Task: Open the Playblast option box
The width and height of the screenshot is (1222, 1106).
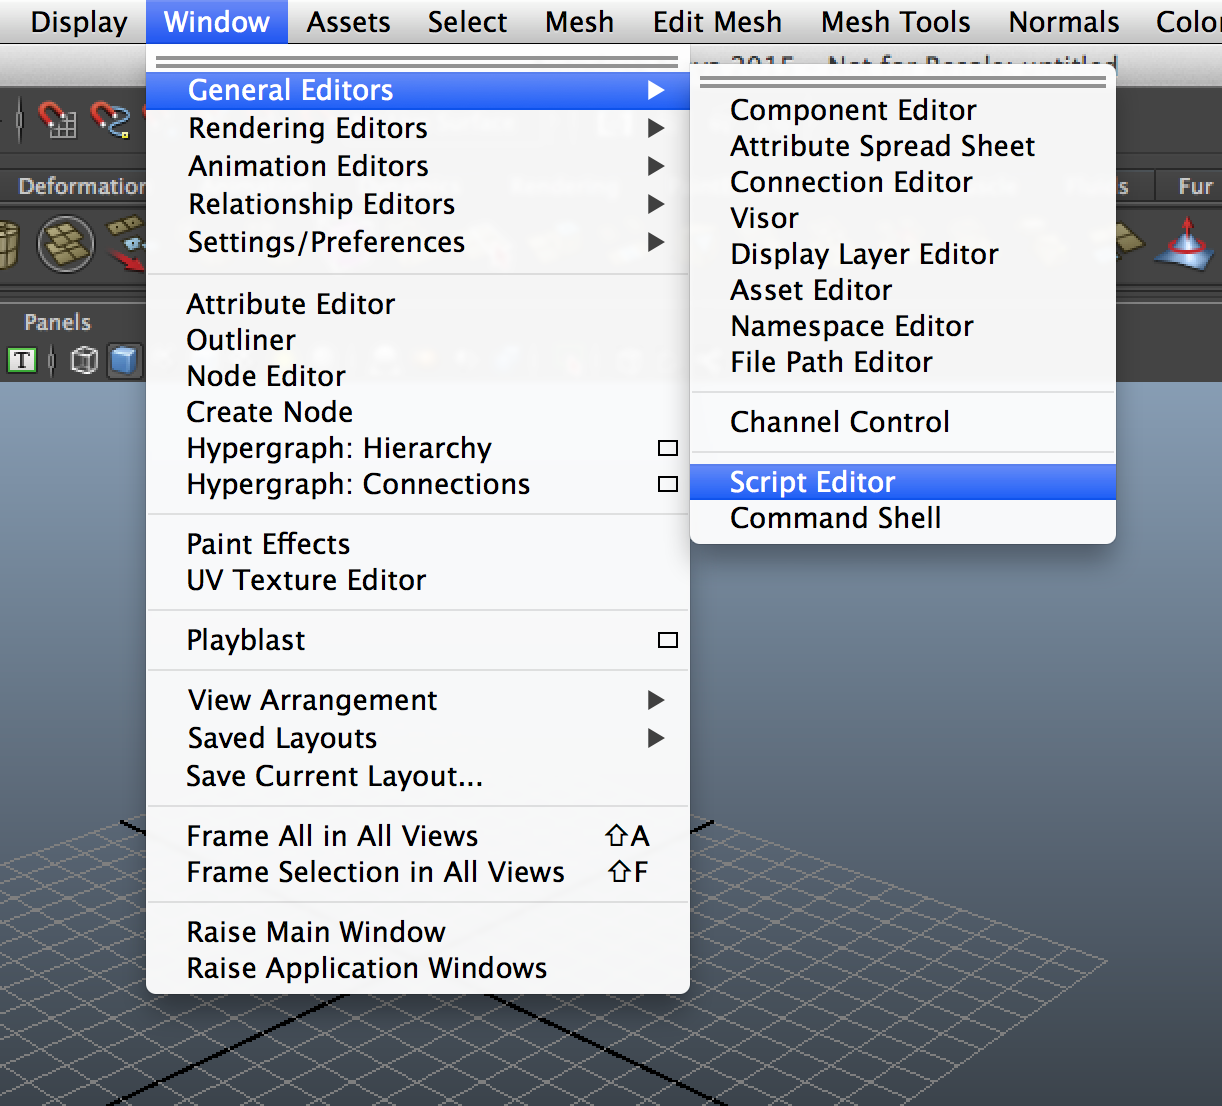Action: coord(668,640)
